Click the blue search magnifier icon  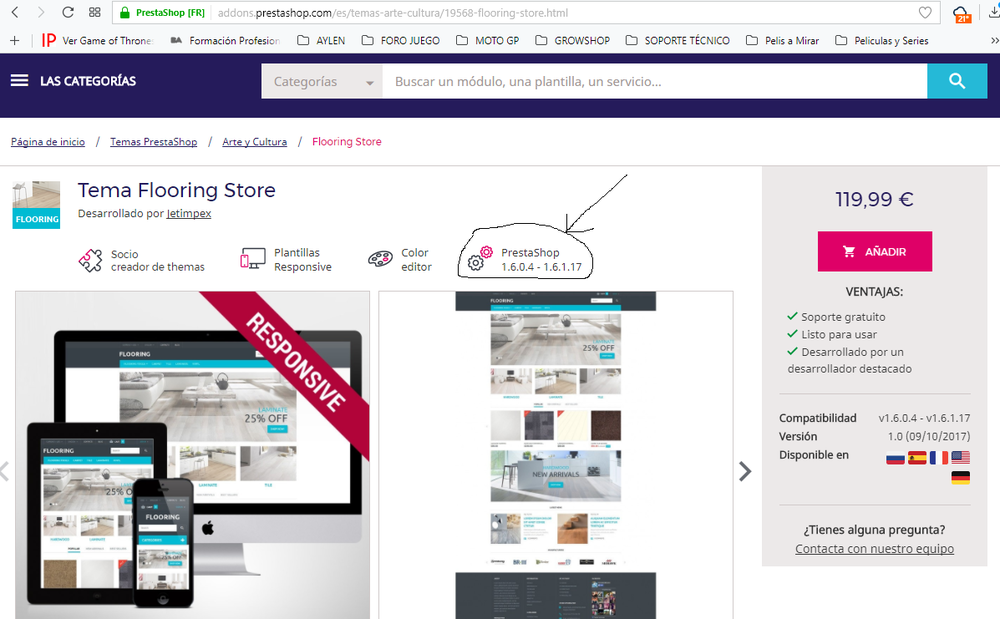tap(957, 80)
